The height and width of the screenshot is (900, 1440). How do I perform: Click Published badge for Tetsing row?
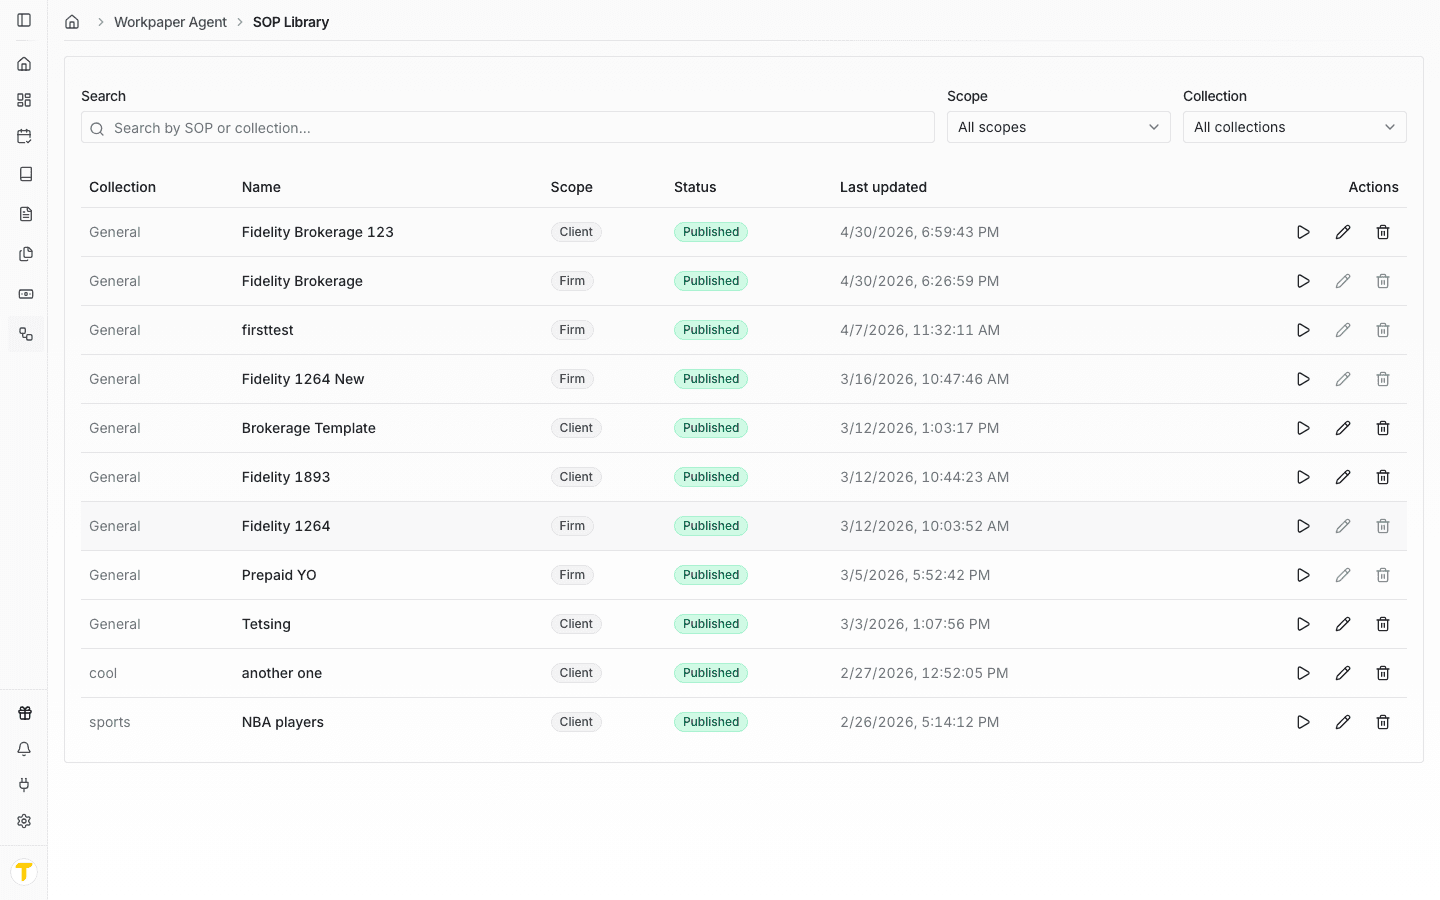711,624
